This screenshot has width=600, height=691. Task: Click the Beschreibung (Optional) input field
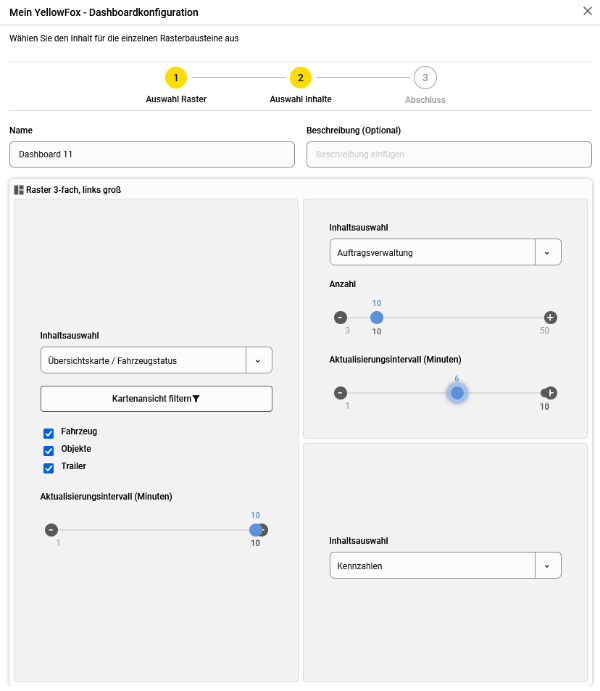coord(448,154)
